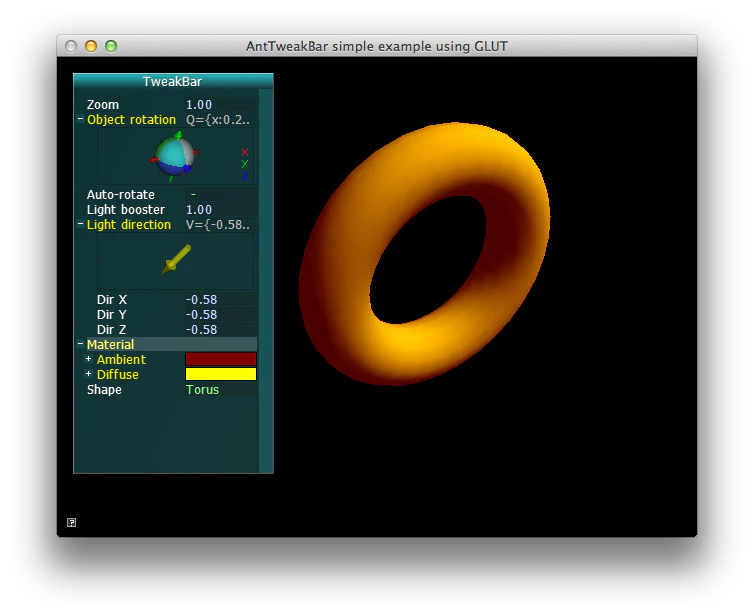This screenshot has width=754, height=616.
Task: Click the yellow light direction arrow widget
Action: (x=176, y=260)
